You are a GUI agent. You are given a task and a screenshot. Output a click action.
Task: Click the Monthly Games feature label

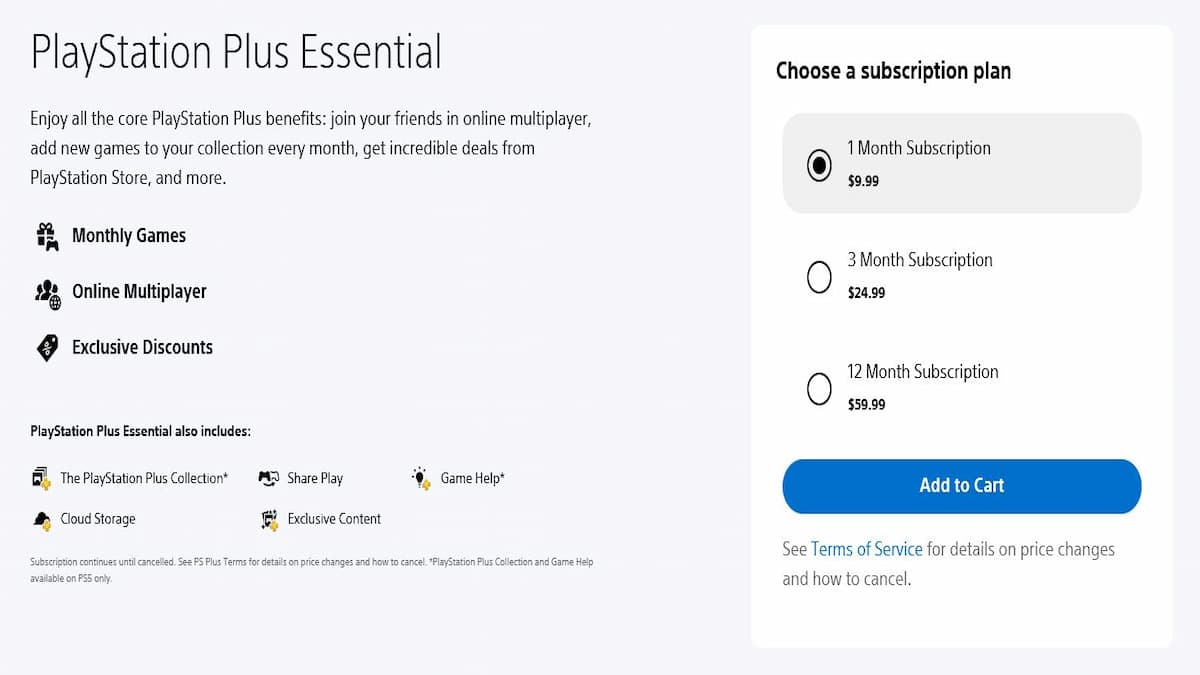[x=129, y=236]
